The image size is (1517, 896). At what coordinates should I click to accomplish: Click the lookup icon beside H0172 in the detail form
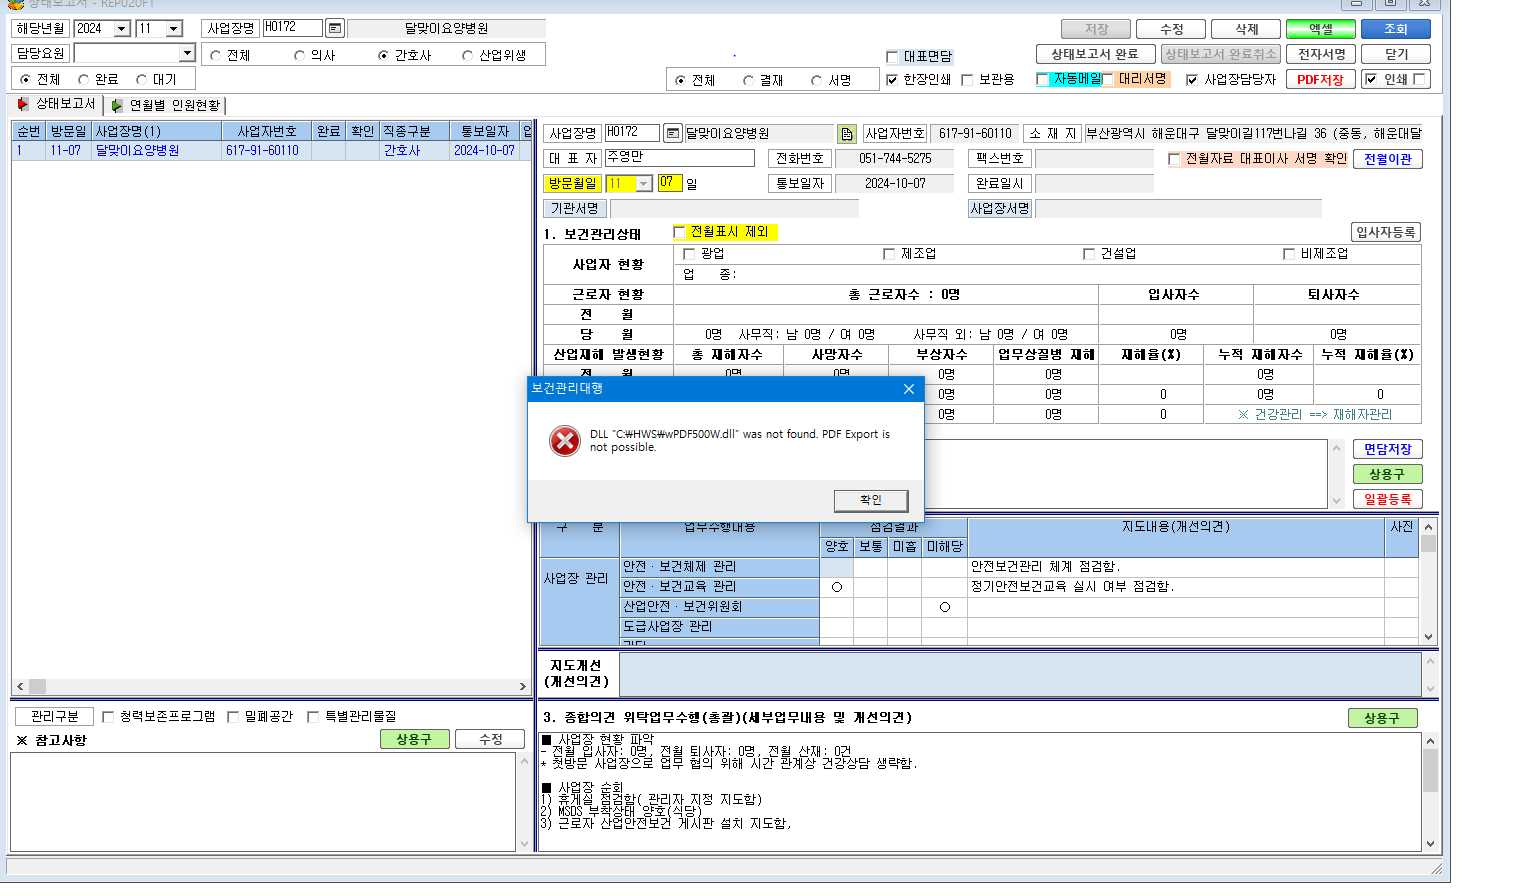673,133
